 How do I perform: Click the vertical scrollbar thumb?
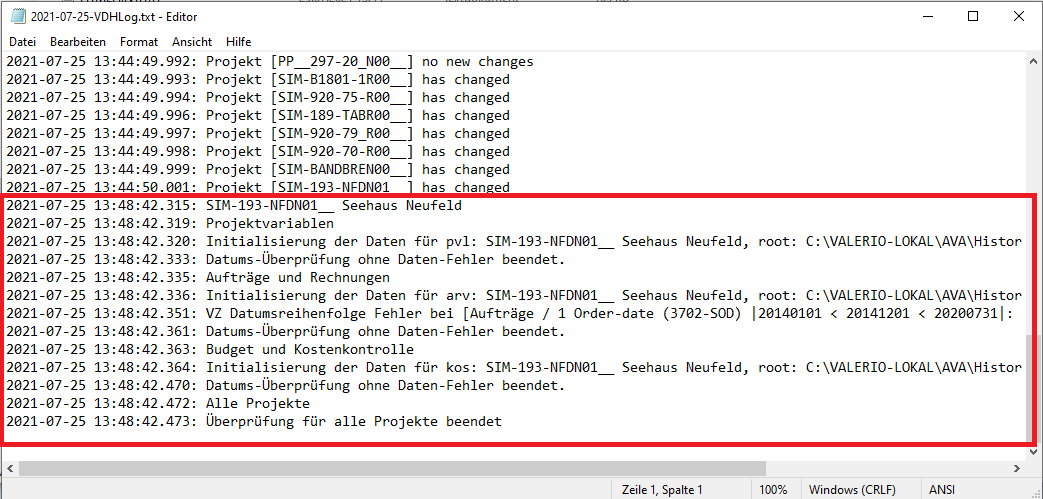click(x=1033, y=388)
